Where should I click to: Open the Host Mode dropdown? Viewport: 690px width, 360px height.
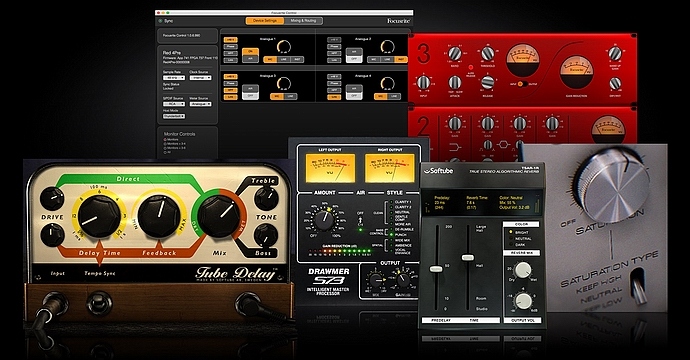coord(174,116)
